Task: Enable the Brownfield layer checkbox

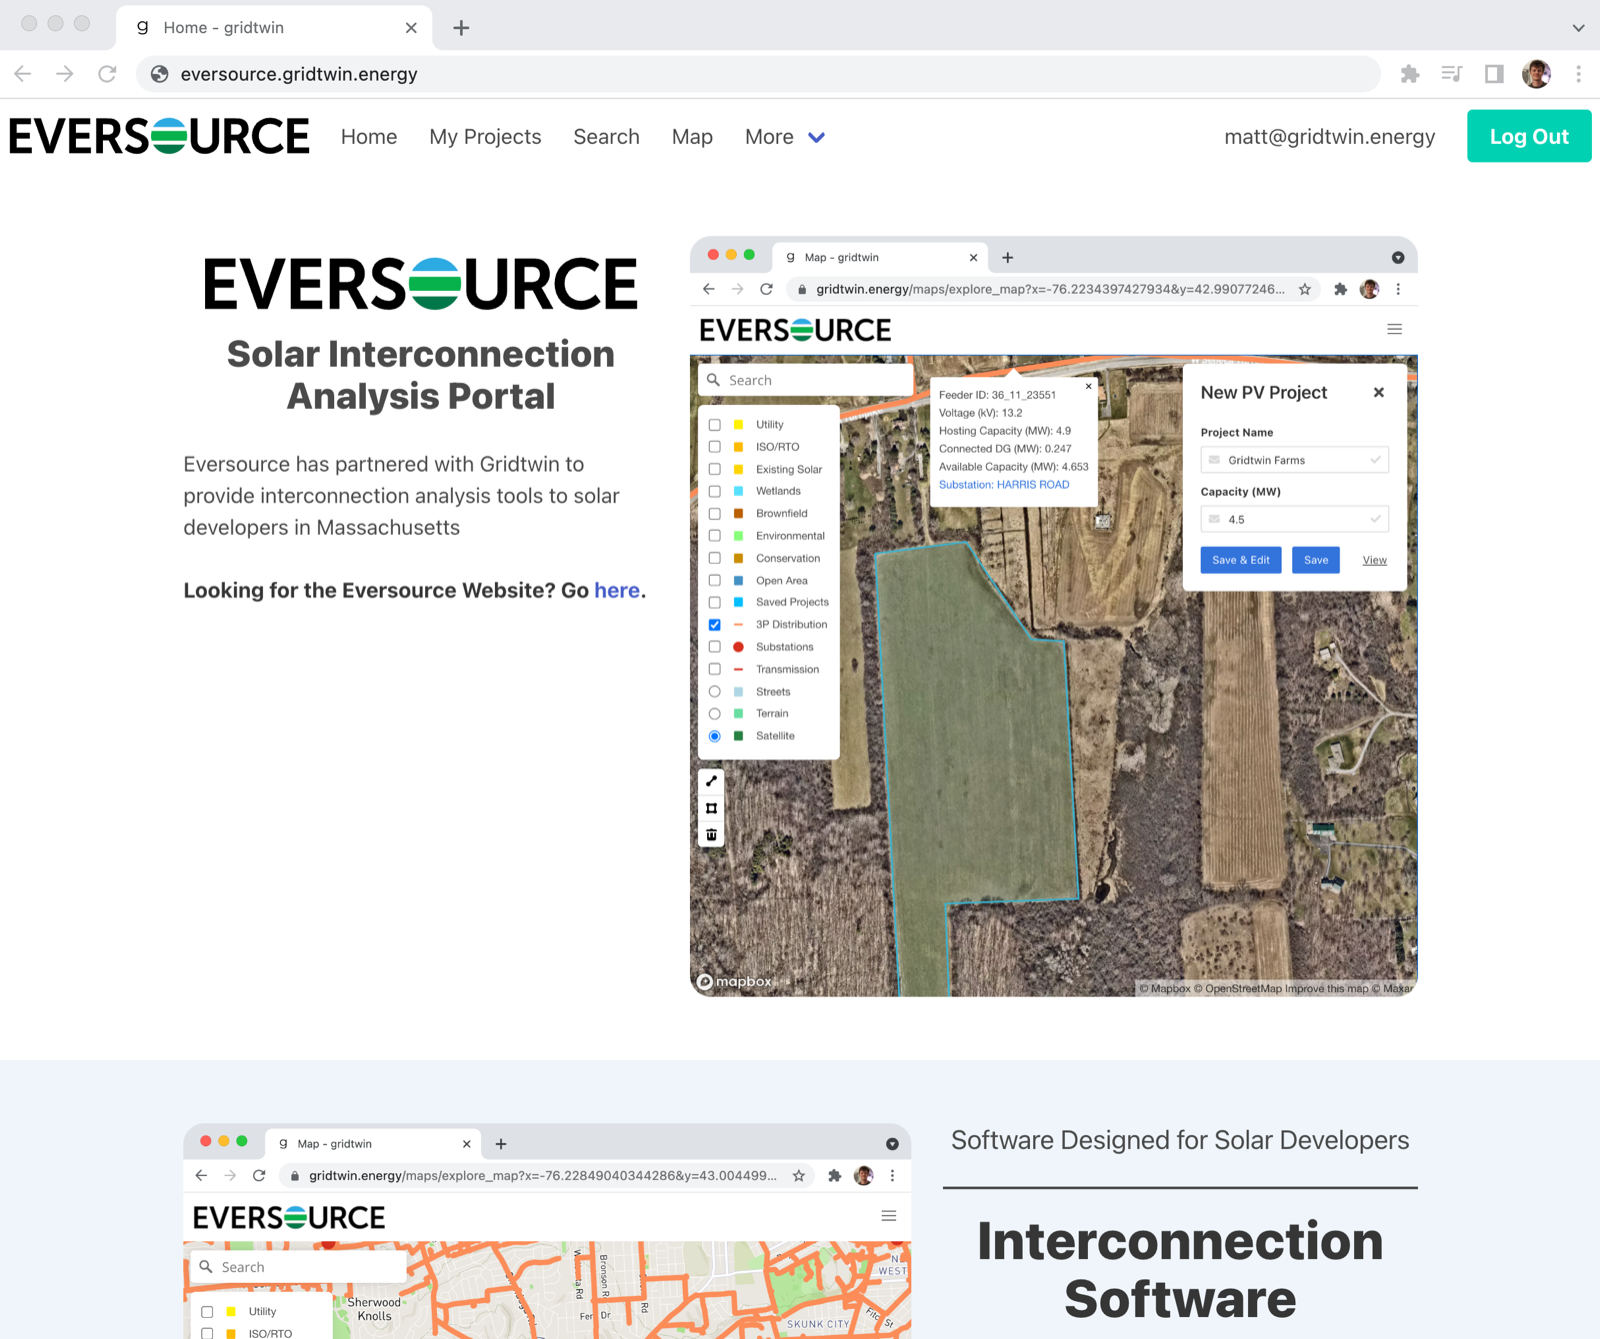Action: click(x=714, y=514)
